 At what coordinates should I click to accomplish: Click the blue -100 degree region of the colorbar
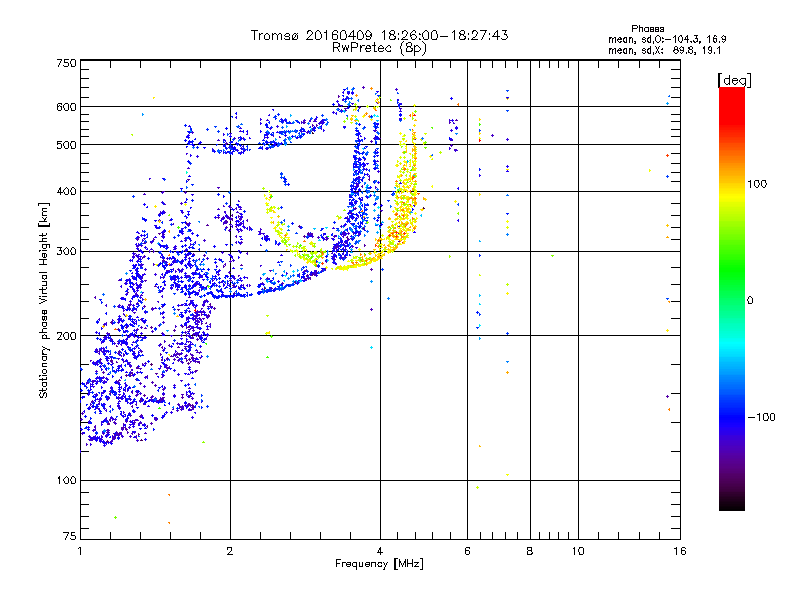[x=732, y=417]
